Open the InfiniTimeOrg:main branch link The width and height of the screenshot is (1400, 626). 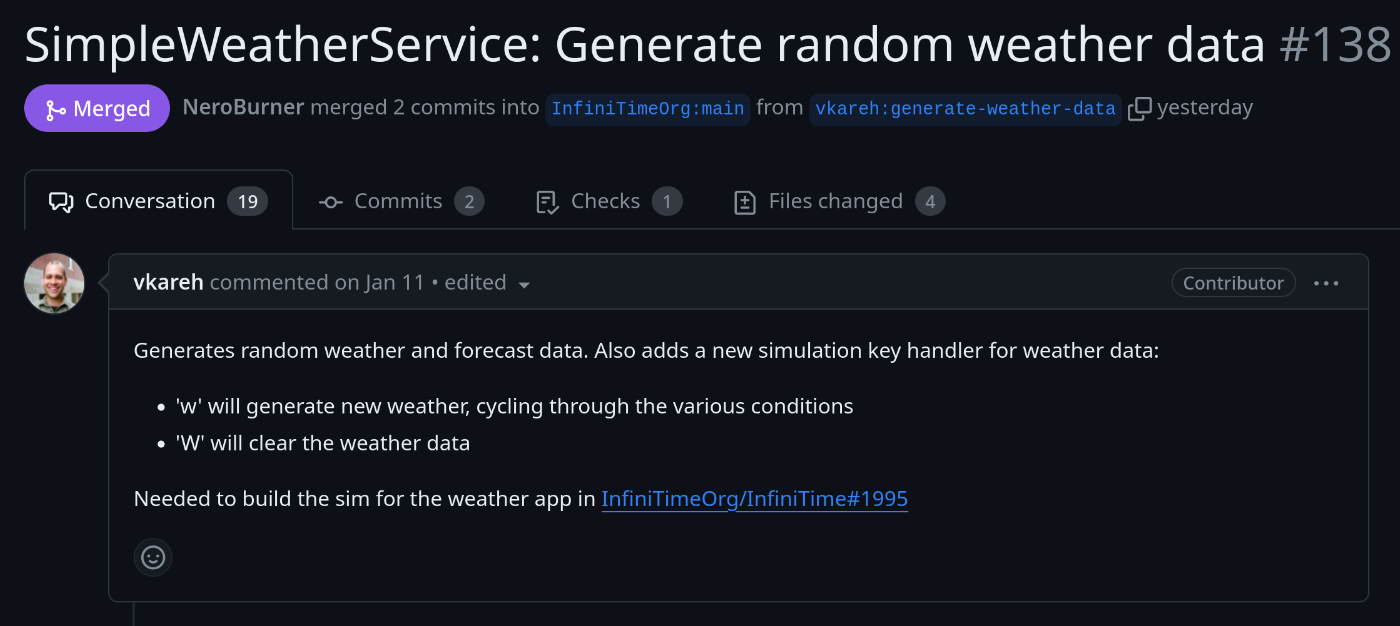pyautogui.click(x=647, y=107)
